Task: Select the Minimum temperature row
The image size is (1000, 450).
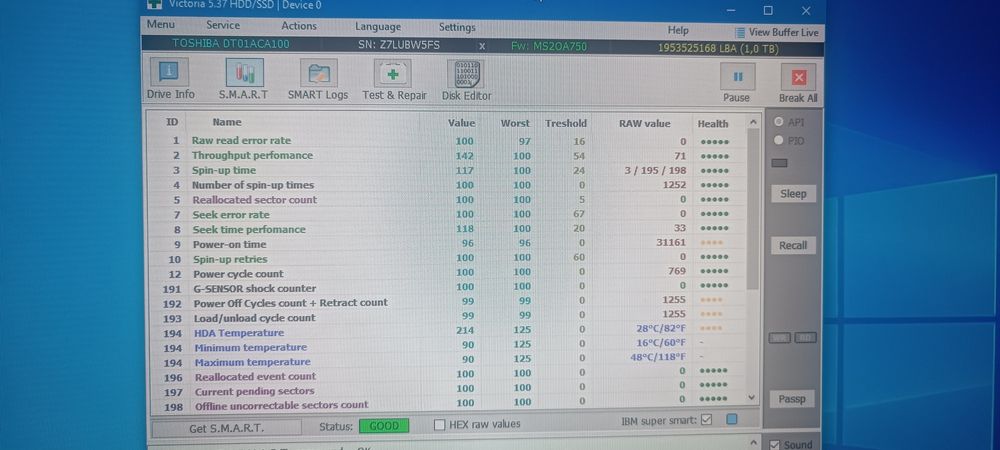Action: coord(449,347)
